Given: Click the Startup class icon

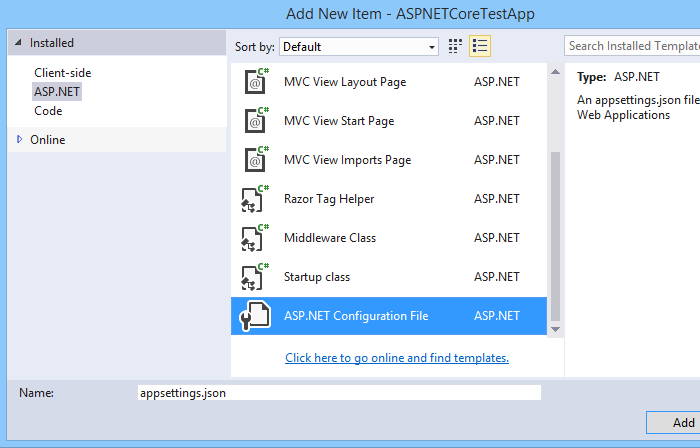Looking at the screenshot, I should 257,277.
